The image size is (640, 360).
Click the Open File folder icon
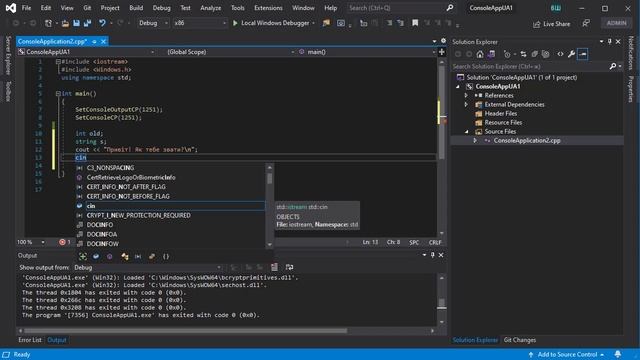65,23
